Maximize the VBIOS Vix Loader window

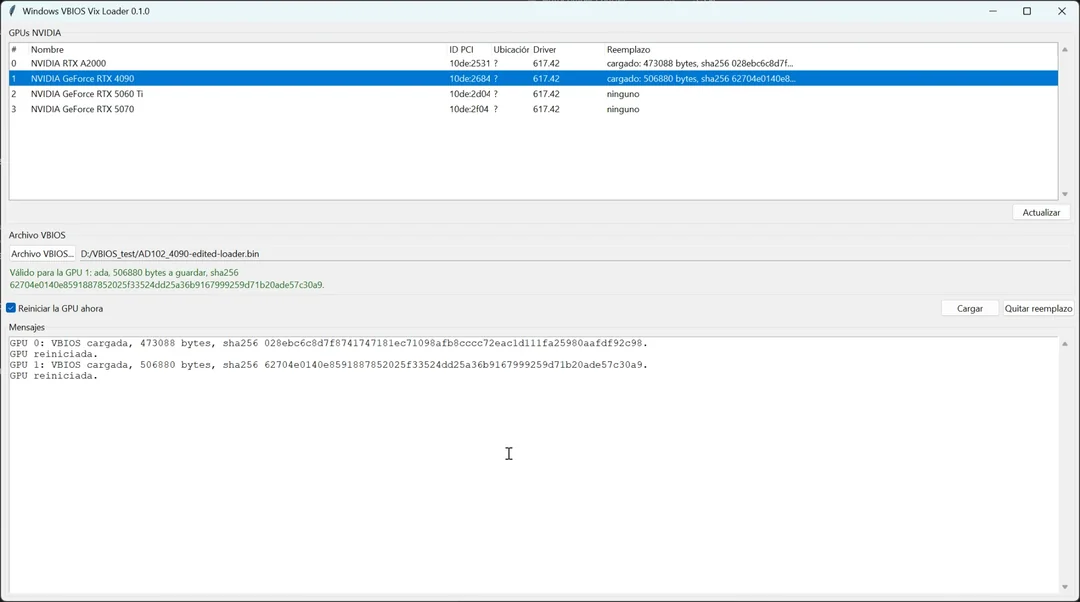coord(1027,11)
